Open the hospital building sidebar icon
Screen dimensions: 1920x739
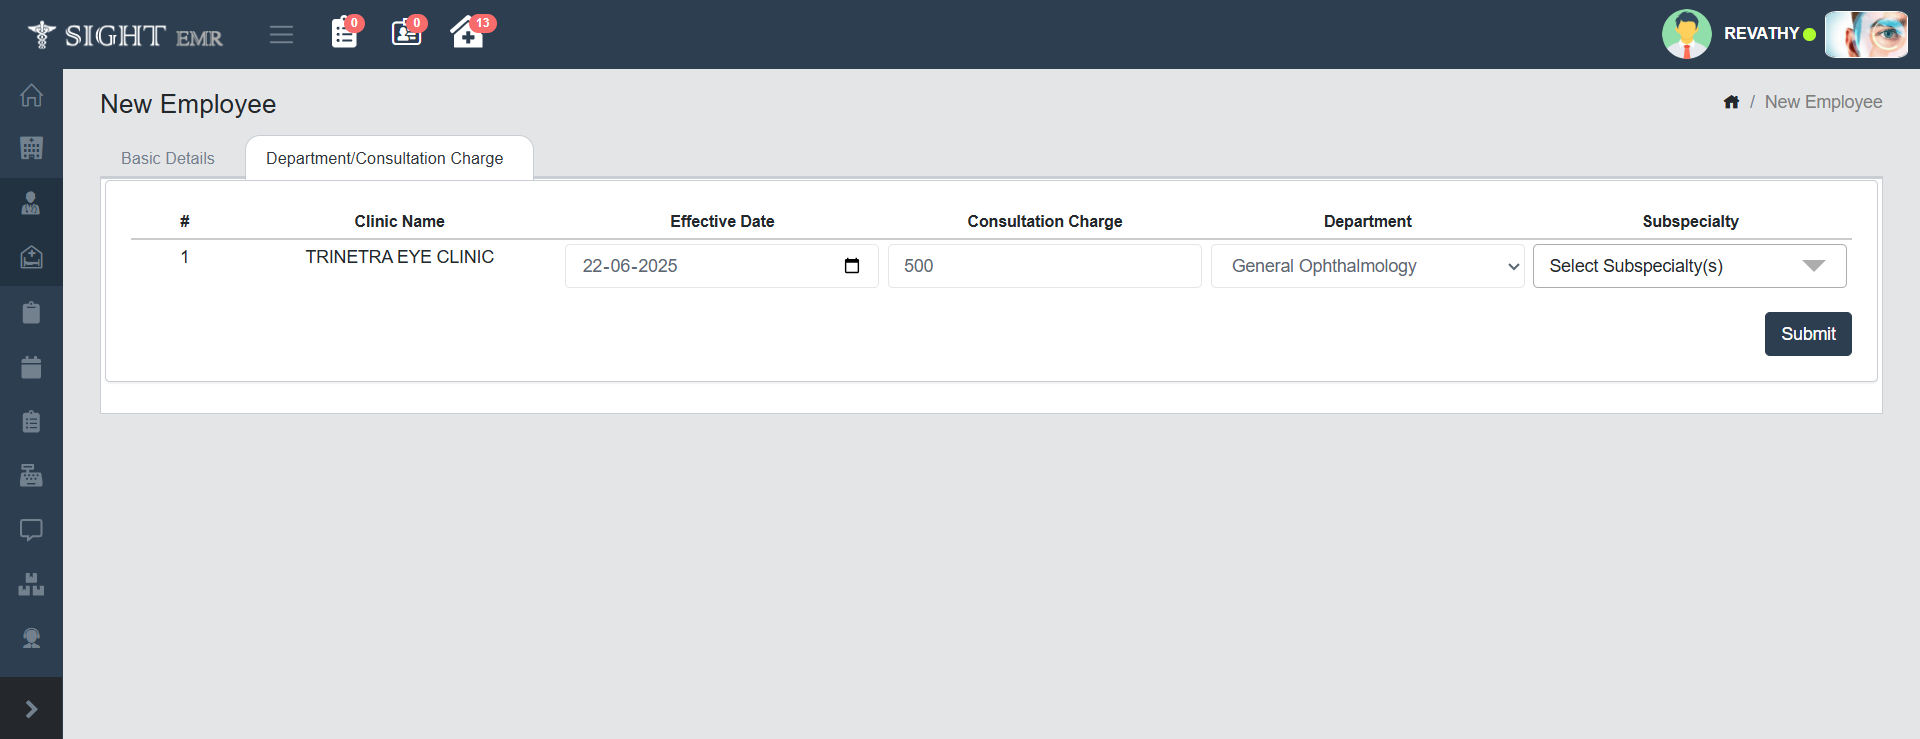point(31,149)
